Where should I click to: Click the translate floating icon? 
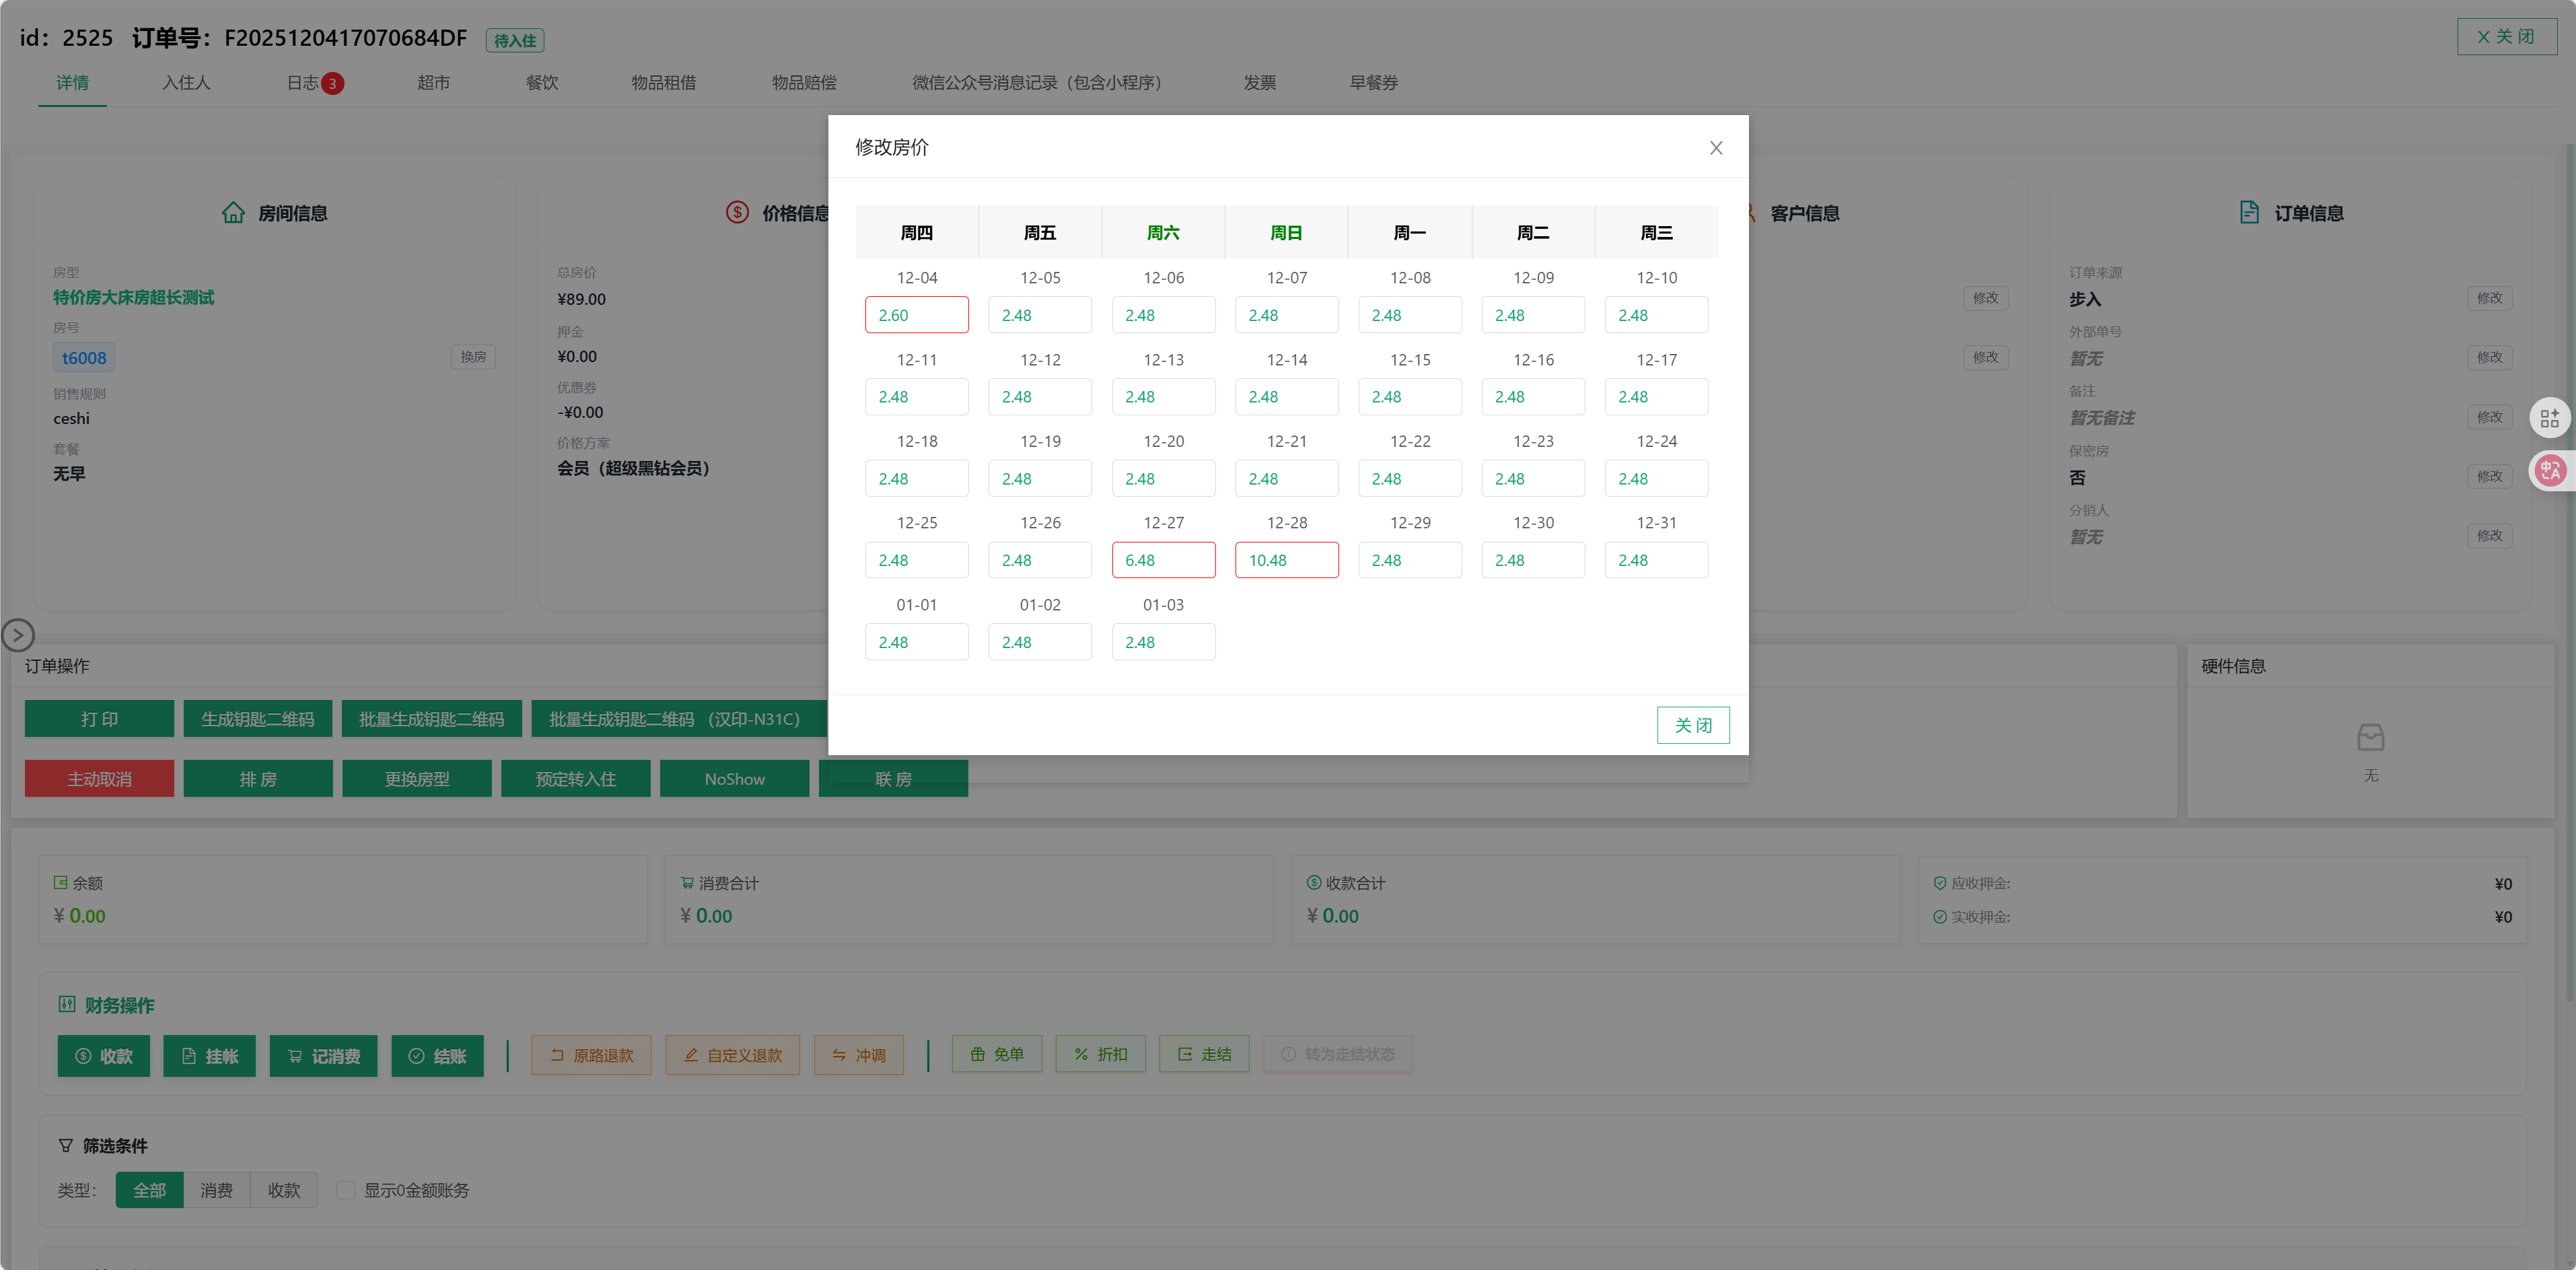2549,470
